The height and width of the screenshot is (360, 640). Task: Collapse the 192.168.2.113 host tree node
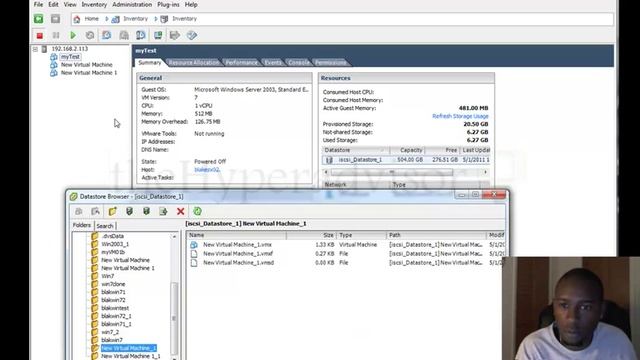[36, 49]
